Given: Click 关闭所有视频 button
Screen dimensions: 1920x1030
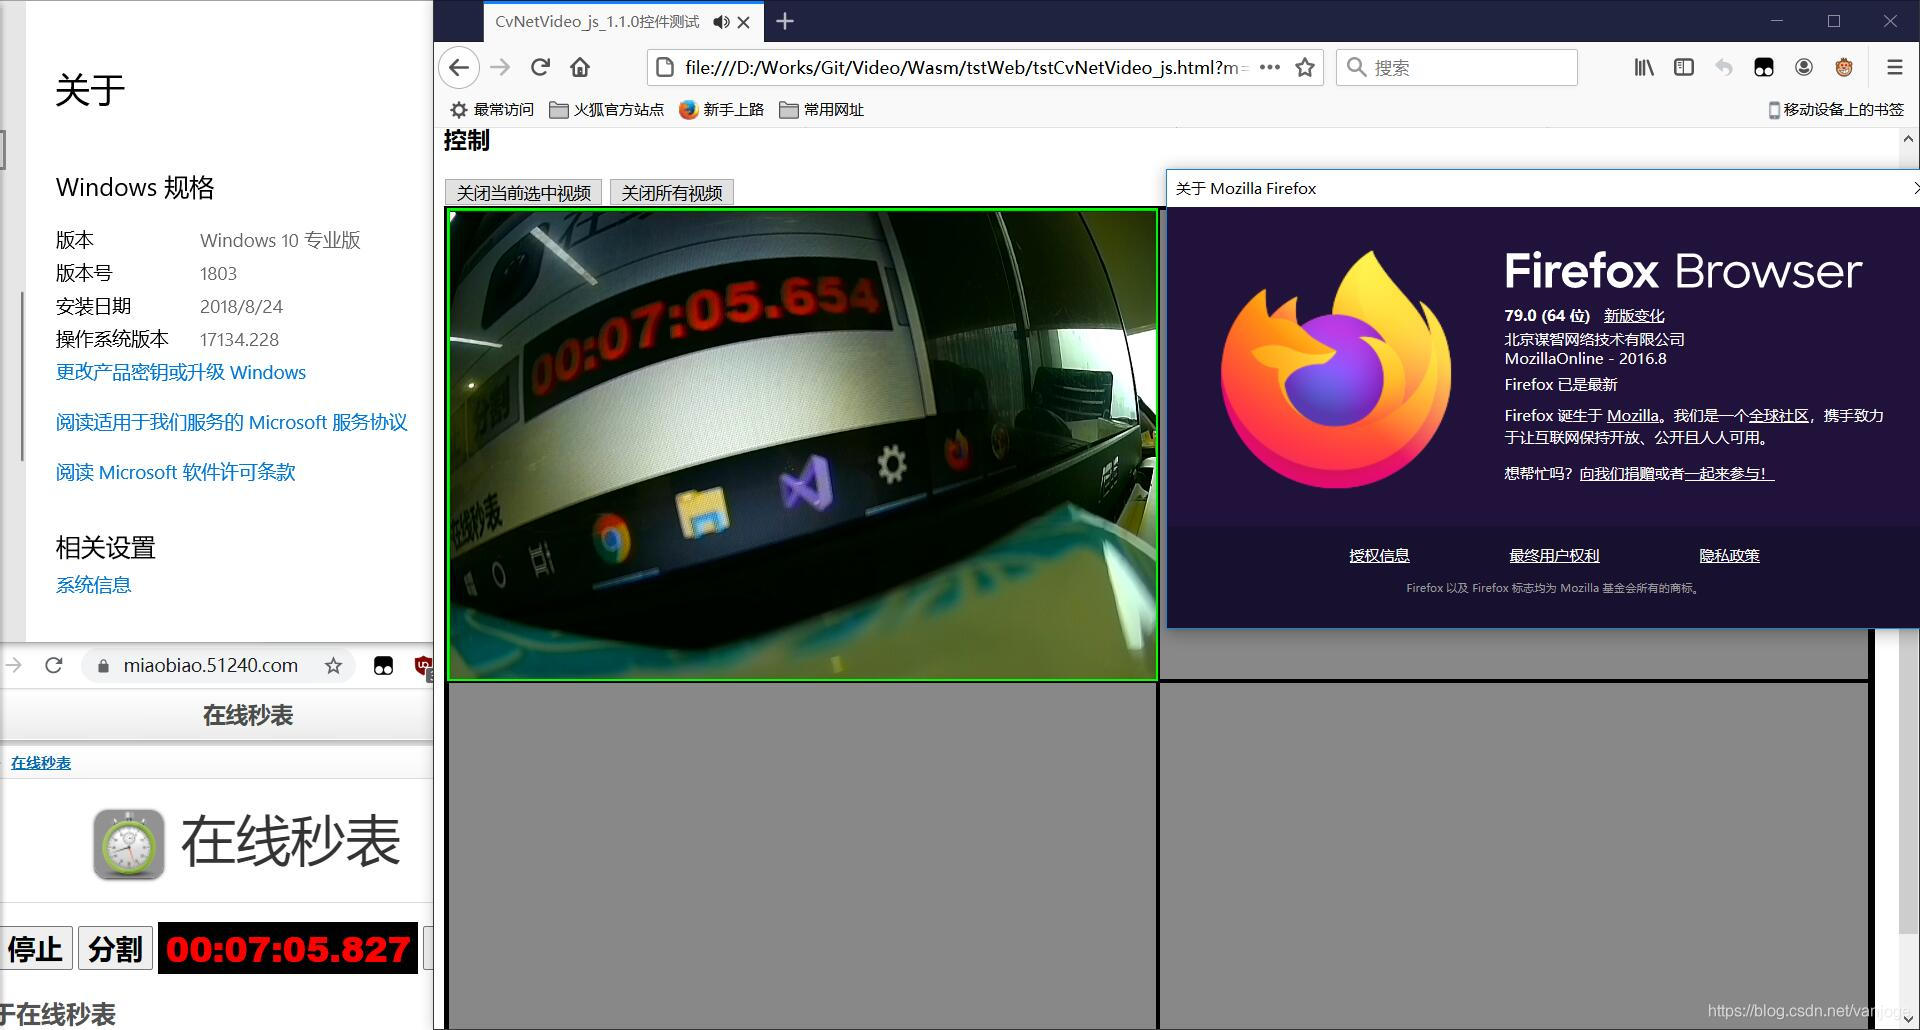Looking at the screenshot, I should pos(672,193).
